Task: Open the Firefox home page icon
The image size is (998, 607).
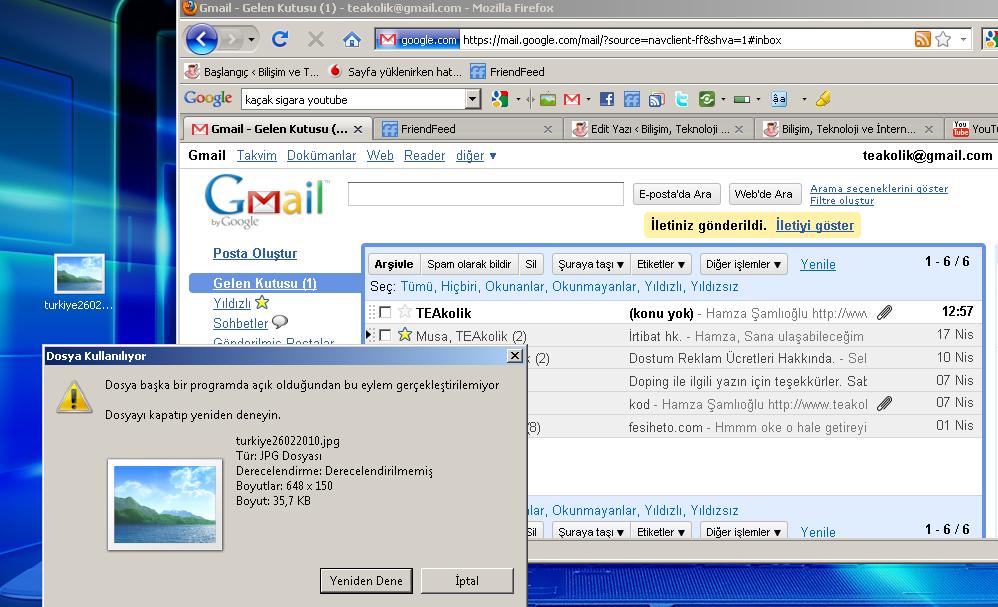Action: [351, 39]
